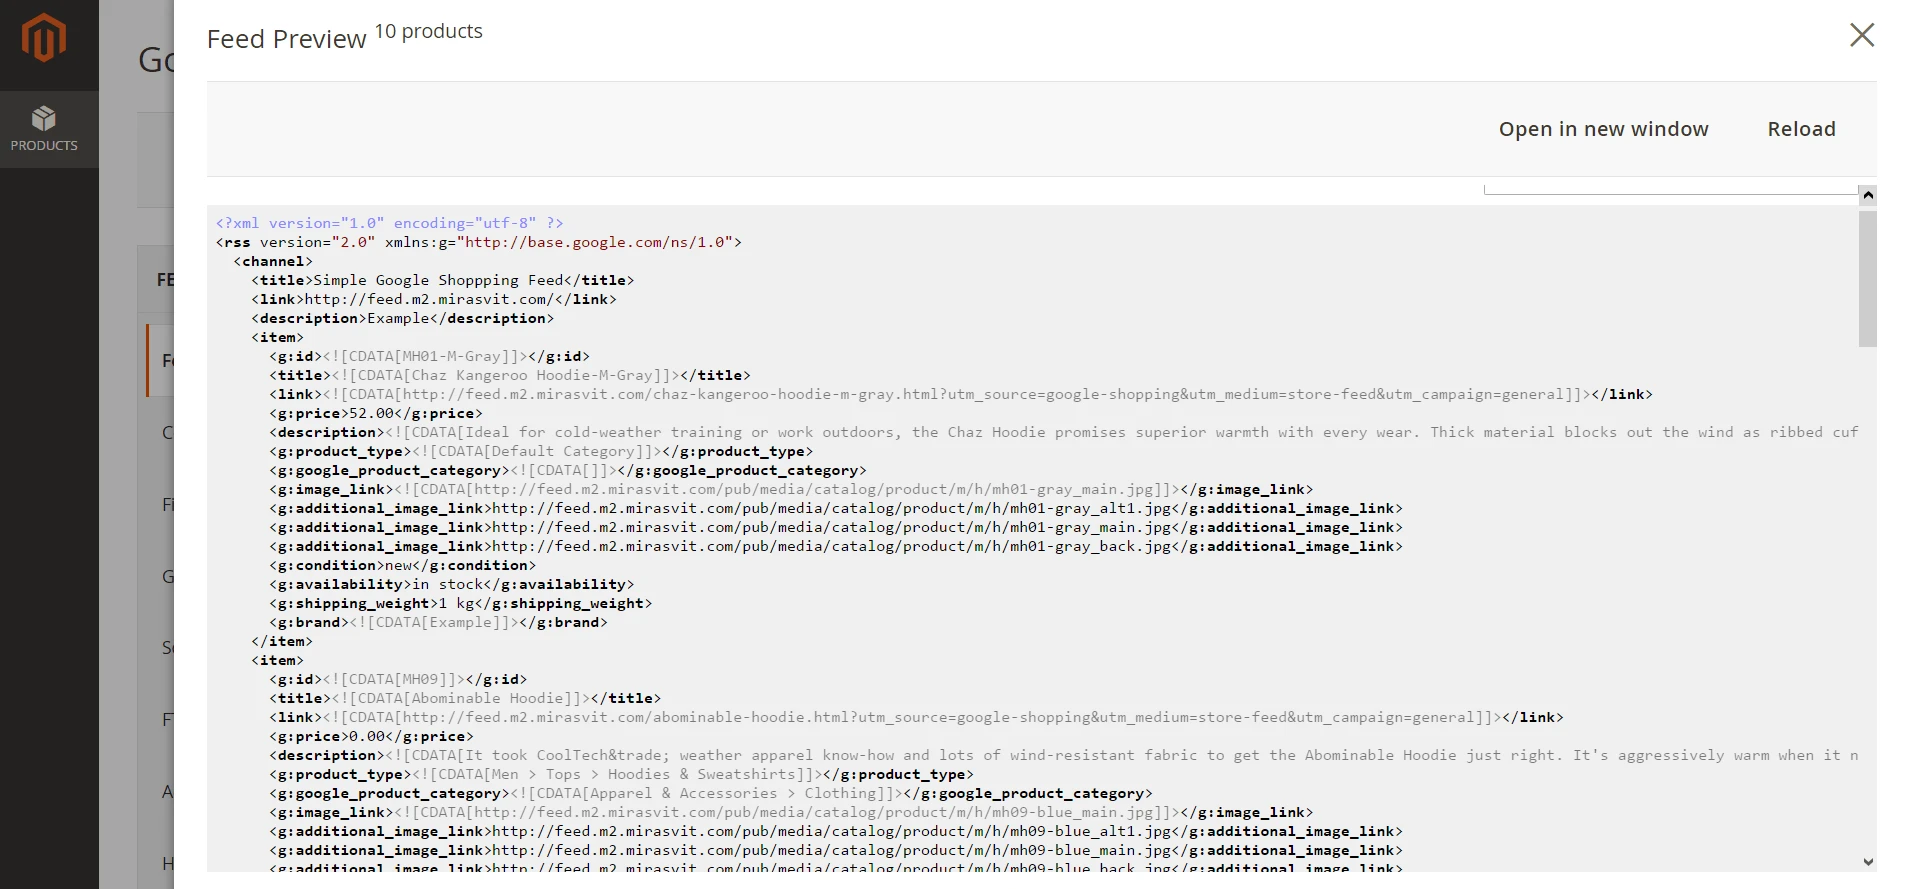Viewport: 1909px width, 889px height.
Task: Click the Magento logo icon
Action: (x=44, y=38)
